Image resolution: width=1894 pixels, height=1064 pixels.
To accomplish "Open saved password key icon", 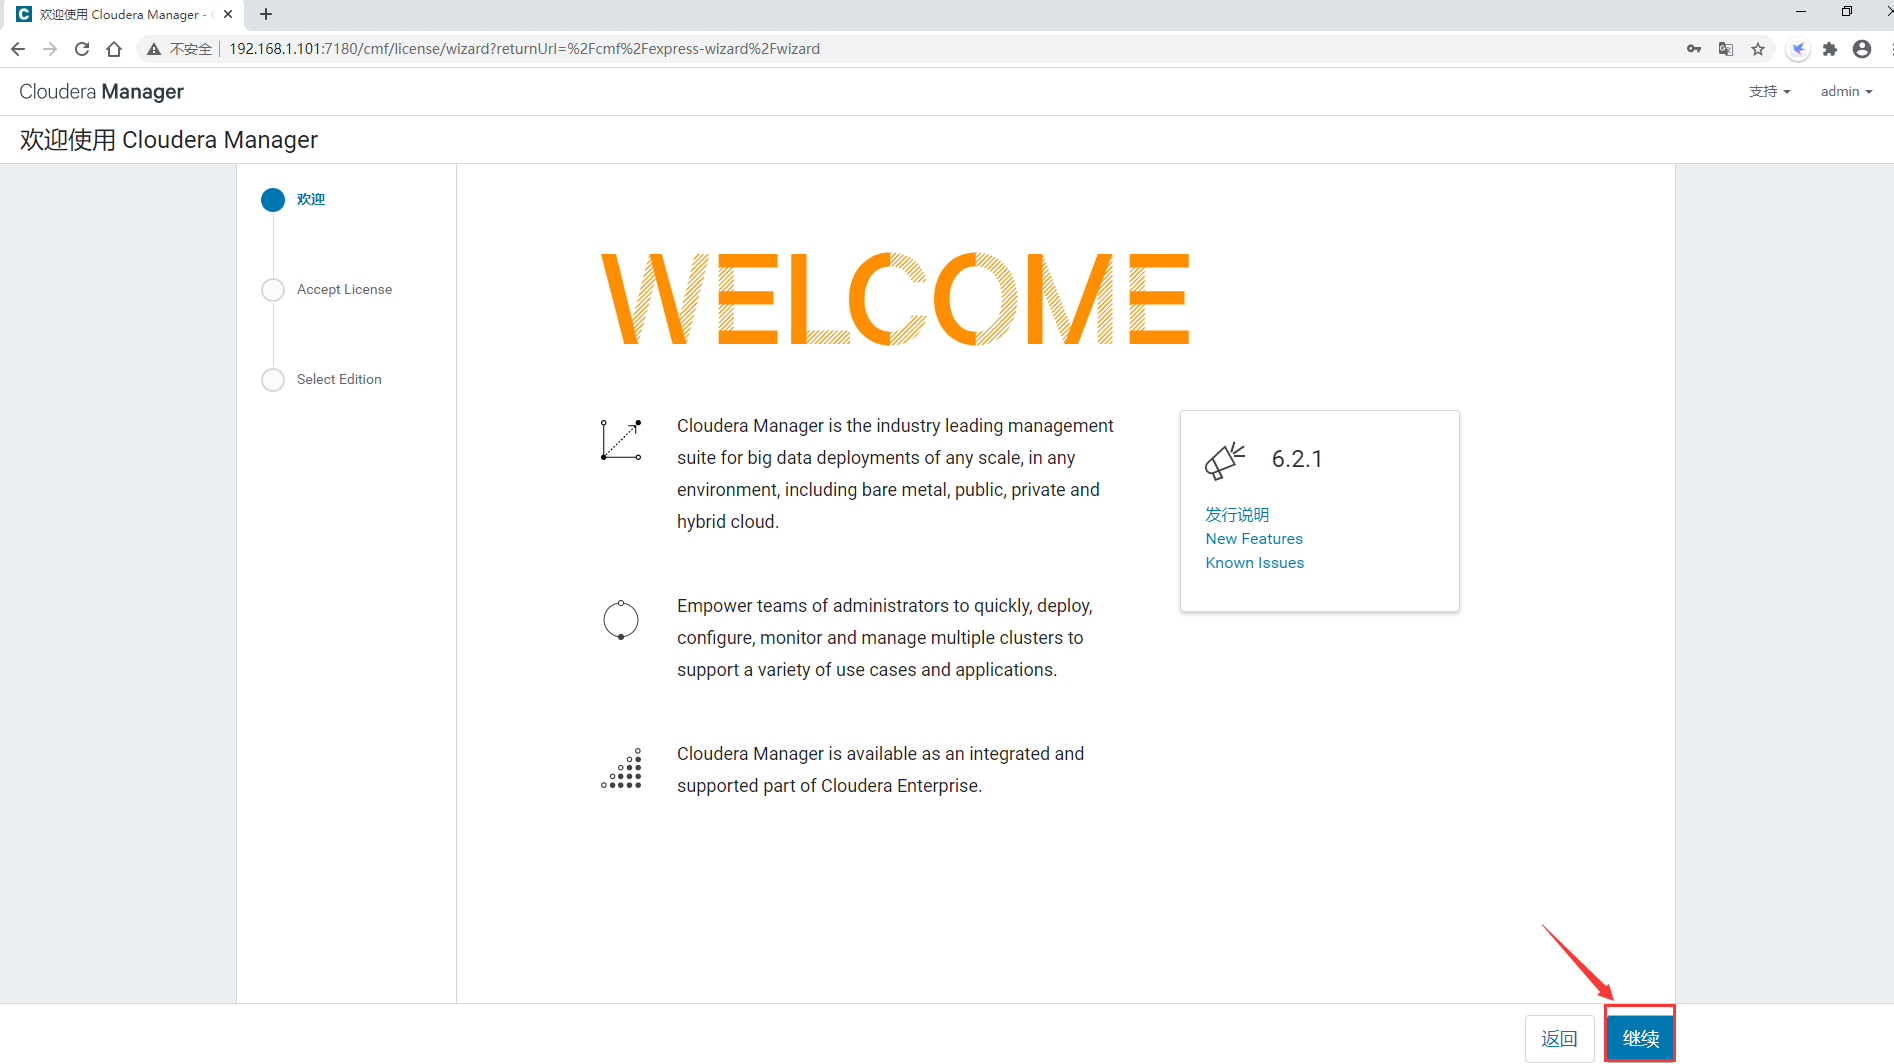I will click(x=1694, y=49).
